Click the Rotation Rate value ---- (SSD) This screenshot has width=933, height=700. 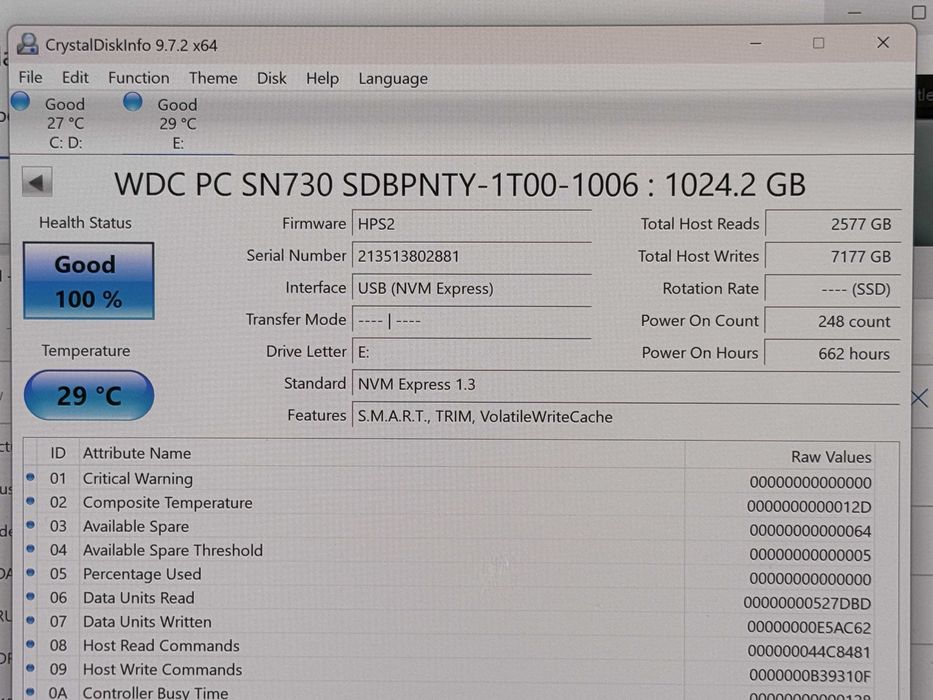(832, 289)
